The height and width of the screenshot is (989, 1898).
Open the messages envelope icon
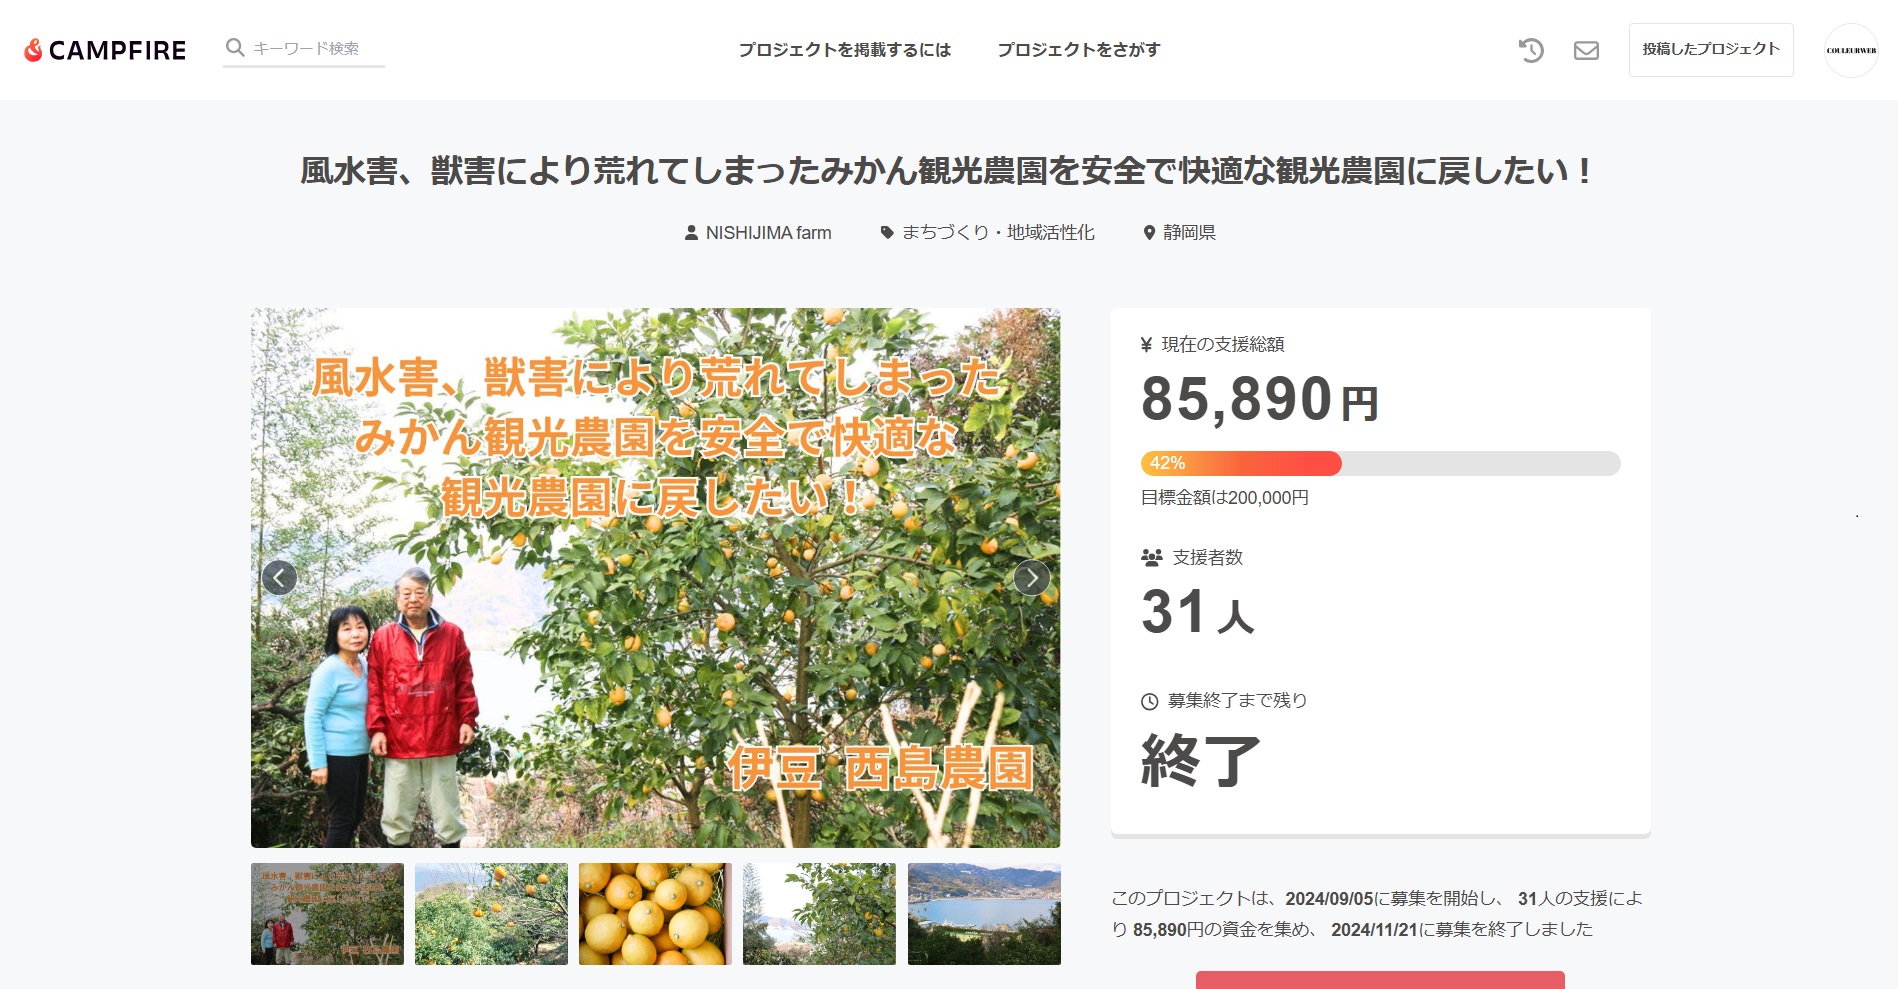1586,50
